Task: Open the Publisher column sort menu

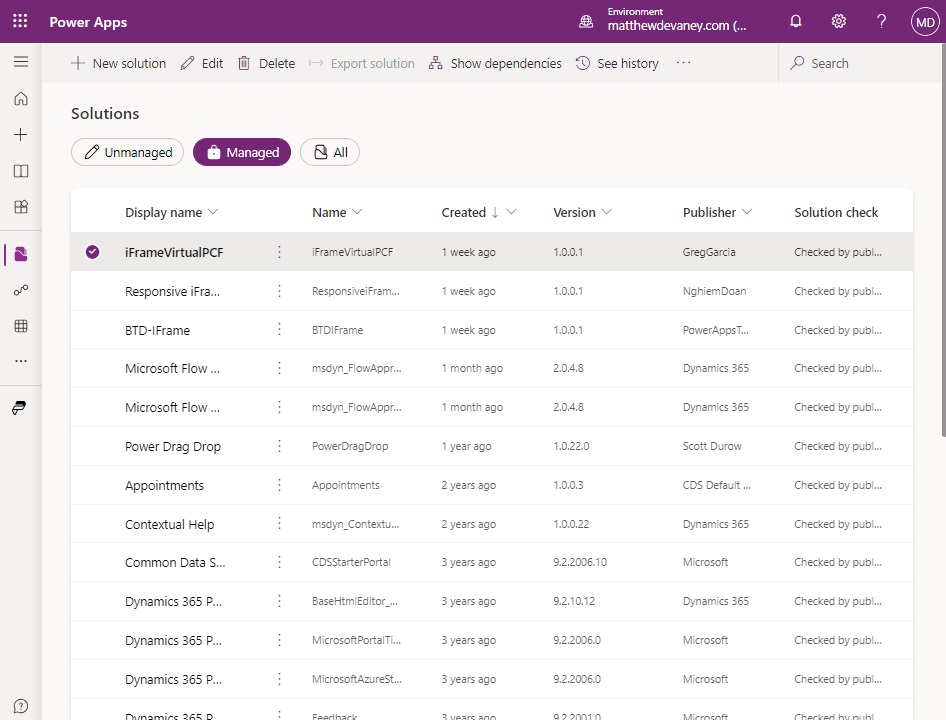Action: [x=746, y=212]
